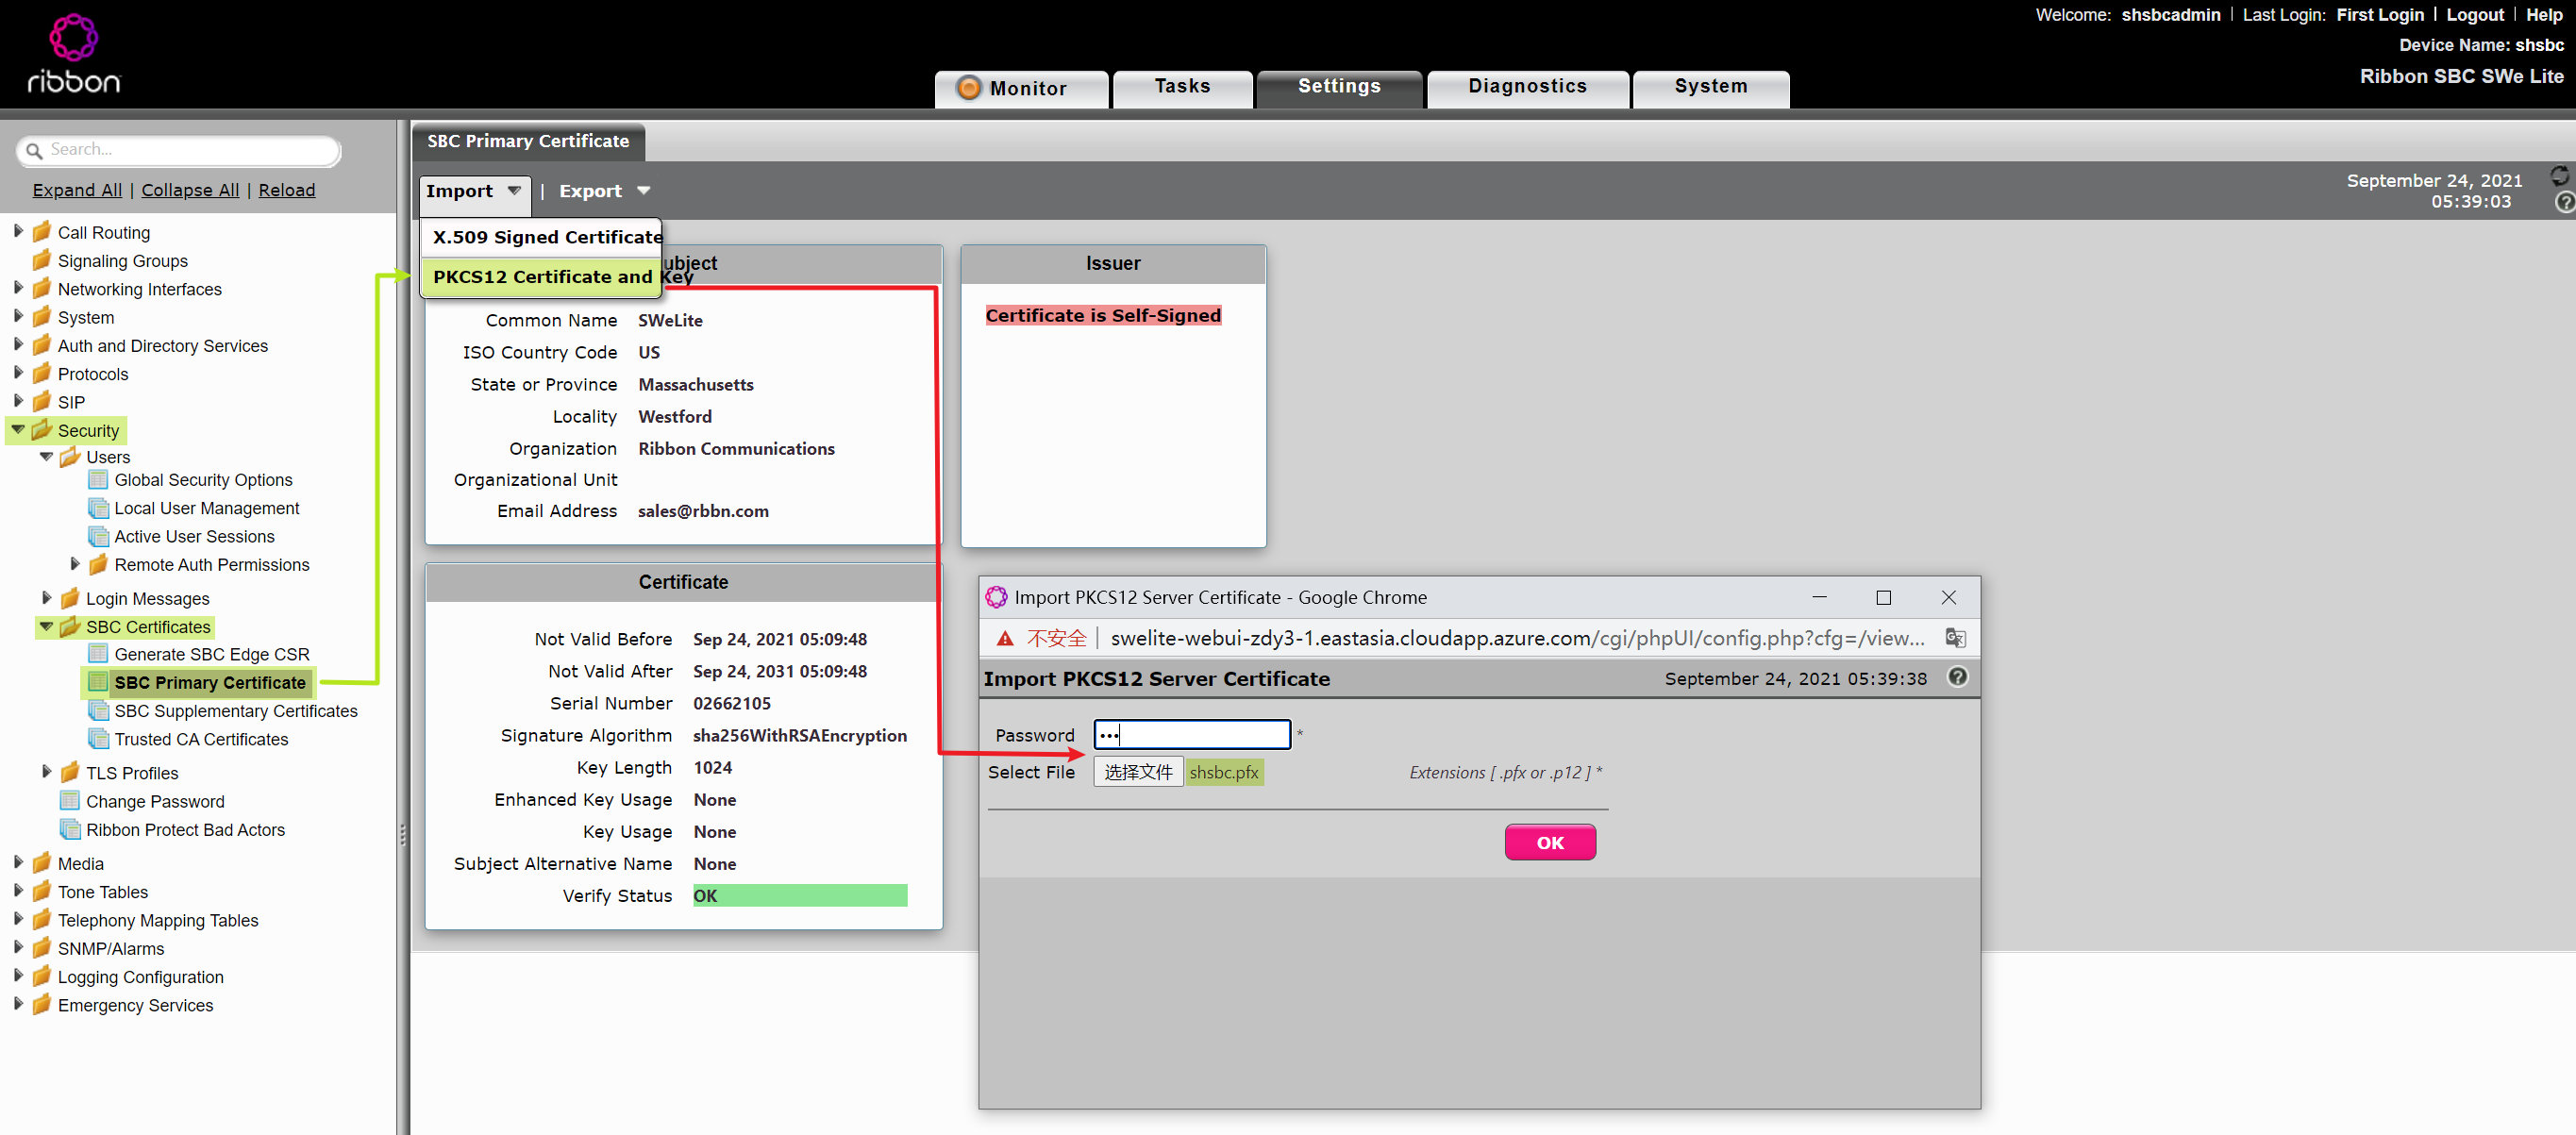Click the popup window address URL
The height and width of the screenshot is (1135, 2576).
pos(1517,638)
